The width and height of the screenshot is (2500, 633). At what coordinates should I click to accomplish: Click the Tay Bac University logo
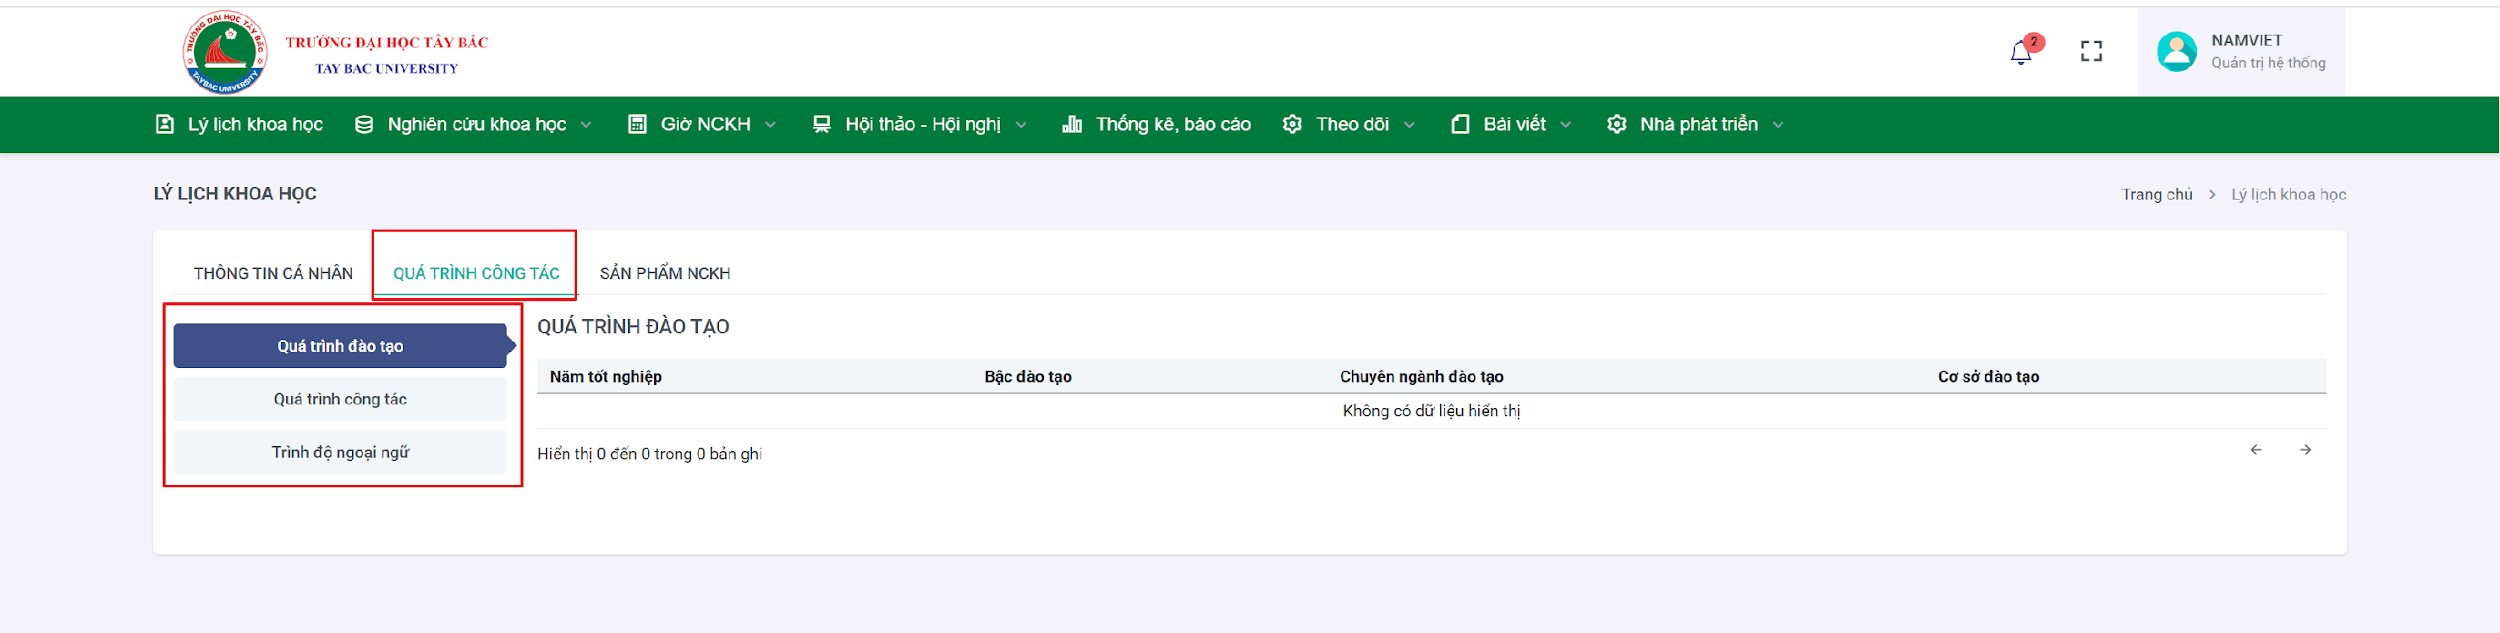coord(225,52)
